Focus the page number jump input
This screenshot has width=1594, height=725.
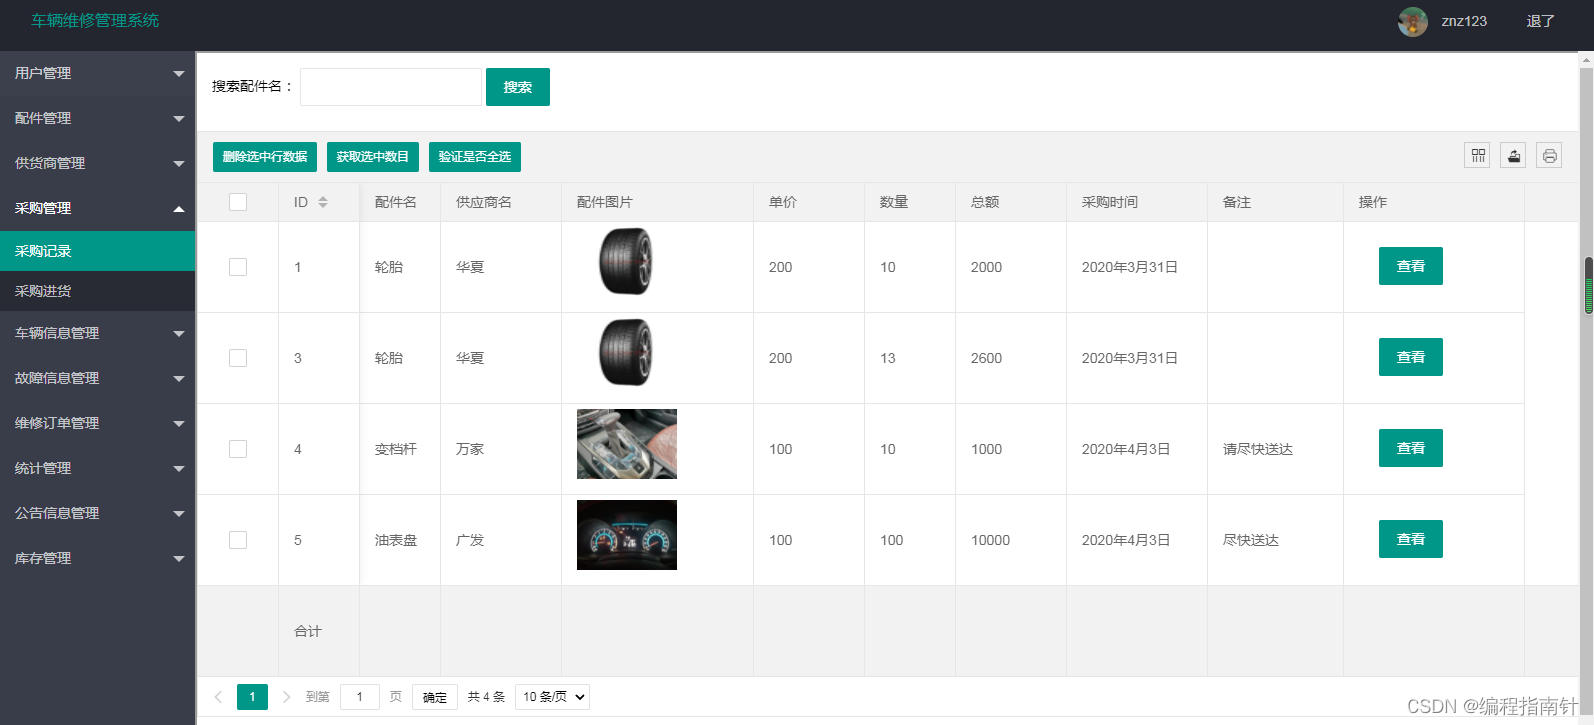[x=360, y=697]
